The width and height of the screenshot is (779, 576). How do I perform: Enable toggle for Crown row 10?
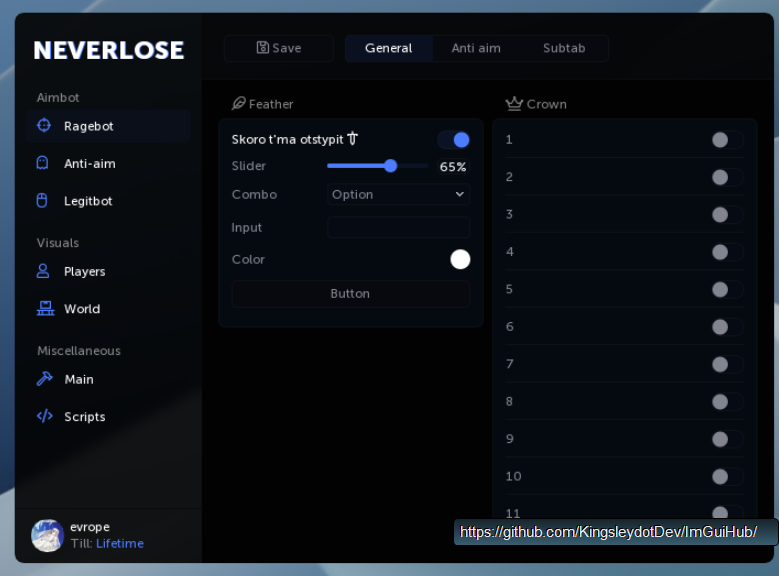click(x=727, y=477)
